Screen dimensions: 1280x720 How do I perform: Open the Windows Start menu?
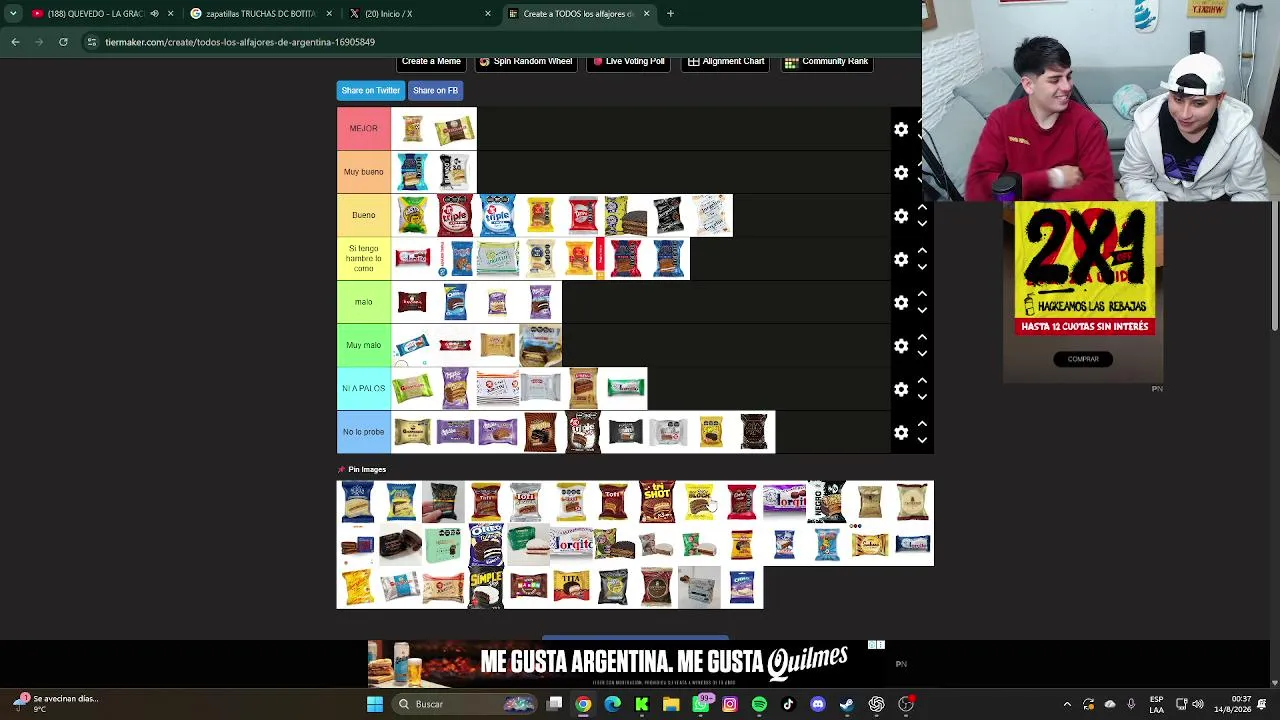click(375, 704)
